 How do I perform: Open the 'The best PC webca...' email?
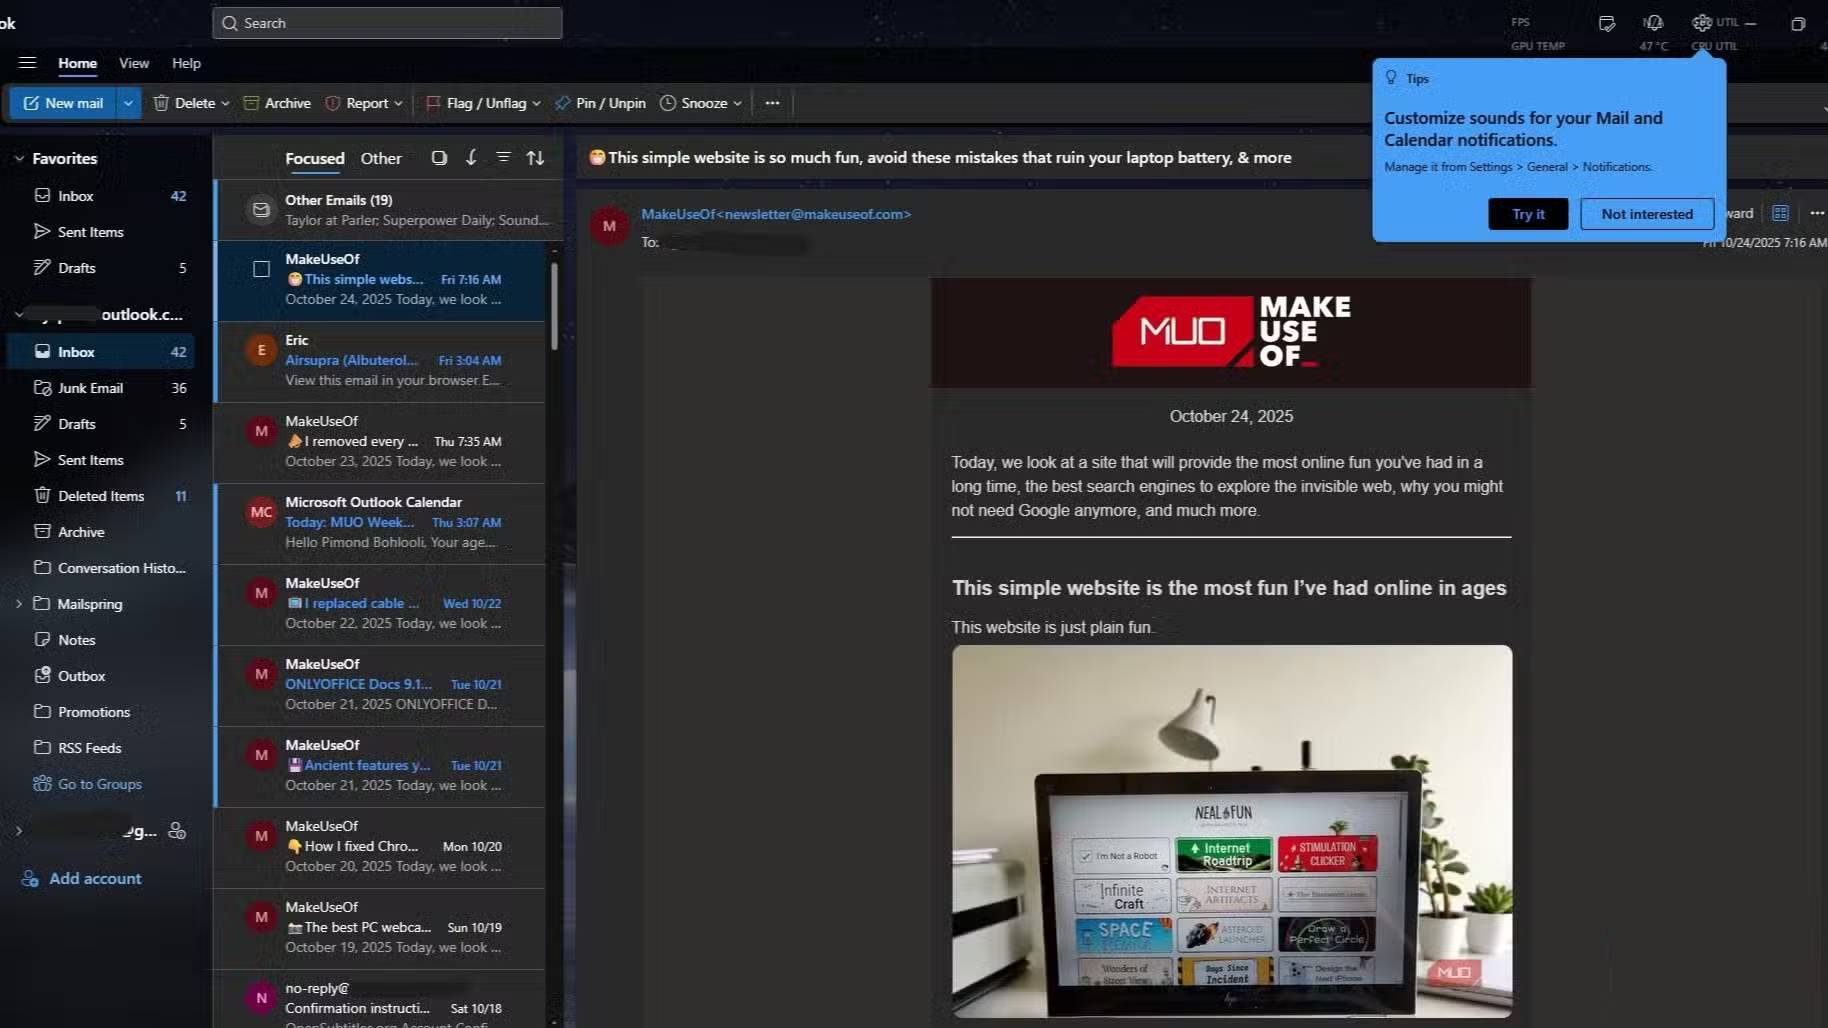pyautogui.click(x=381, y=928)
